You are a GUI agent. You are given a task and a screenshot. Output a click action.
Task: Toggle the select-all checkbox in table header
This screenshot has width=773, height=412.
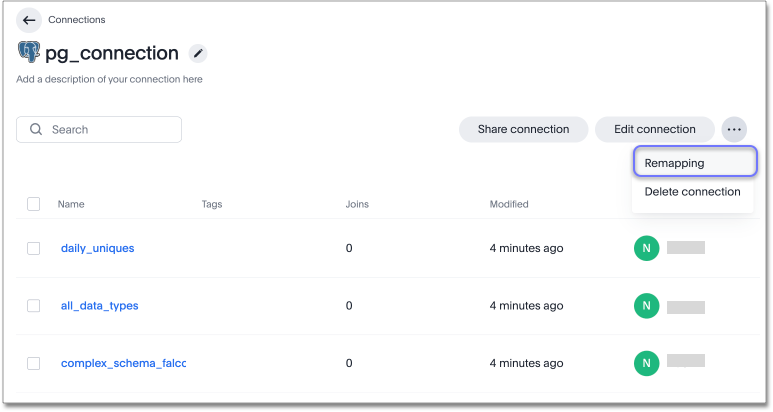34,204
